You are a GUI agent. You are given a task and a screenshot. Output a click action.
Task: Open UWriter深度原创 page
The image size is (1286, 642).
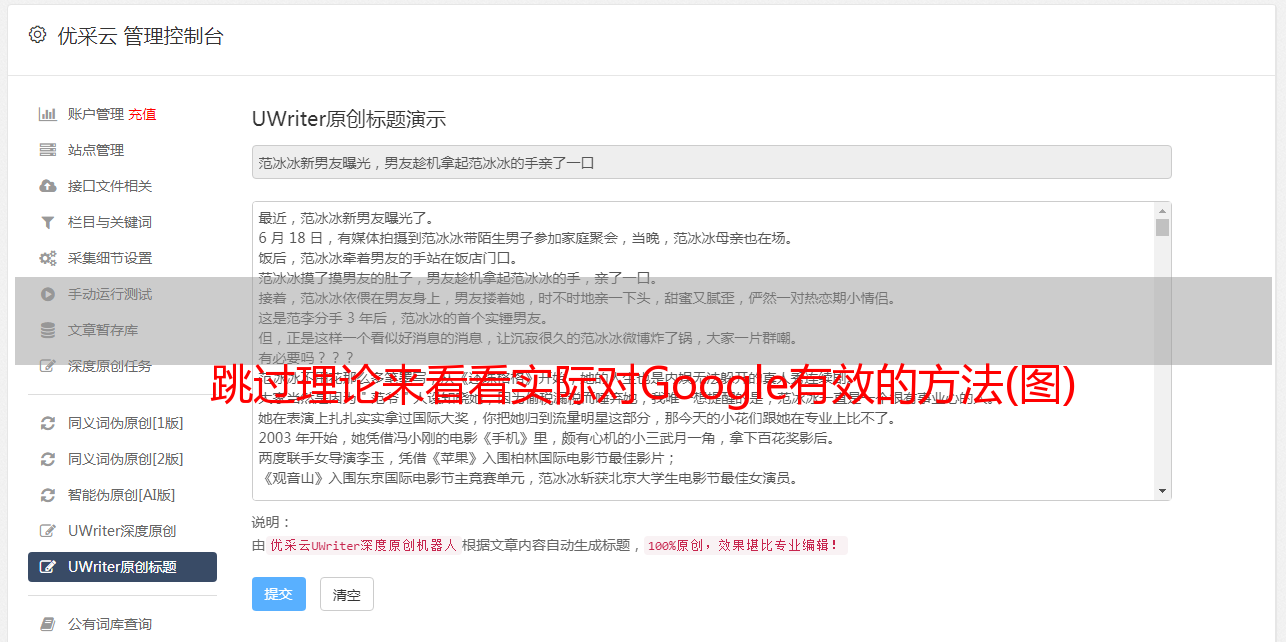(x=122, y=531)
